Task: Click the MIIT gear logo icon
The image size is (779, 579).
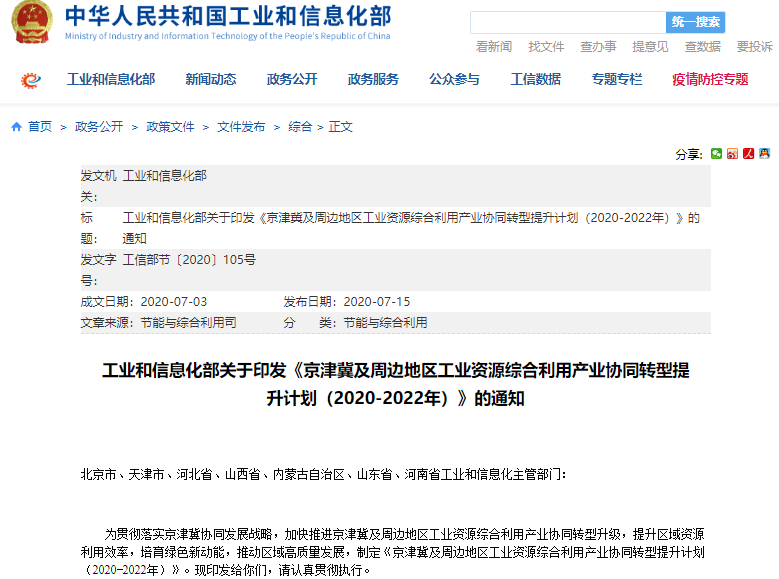Action: tap(32, 80)
